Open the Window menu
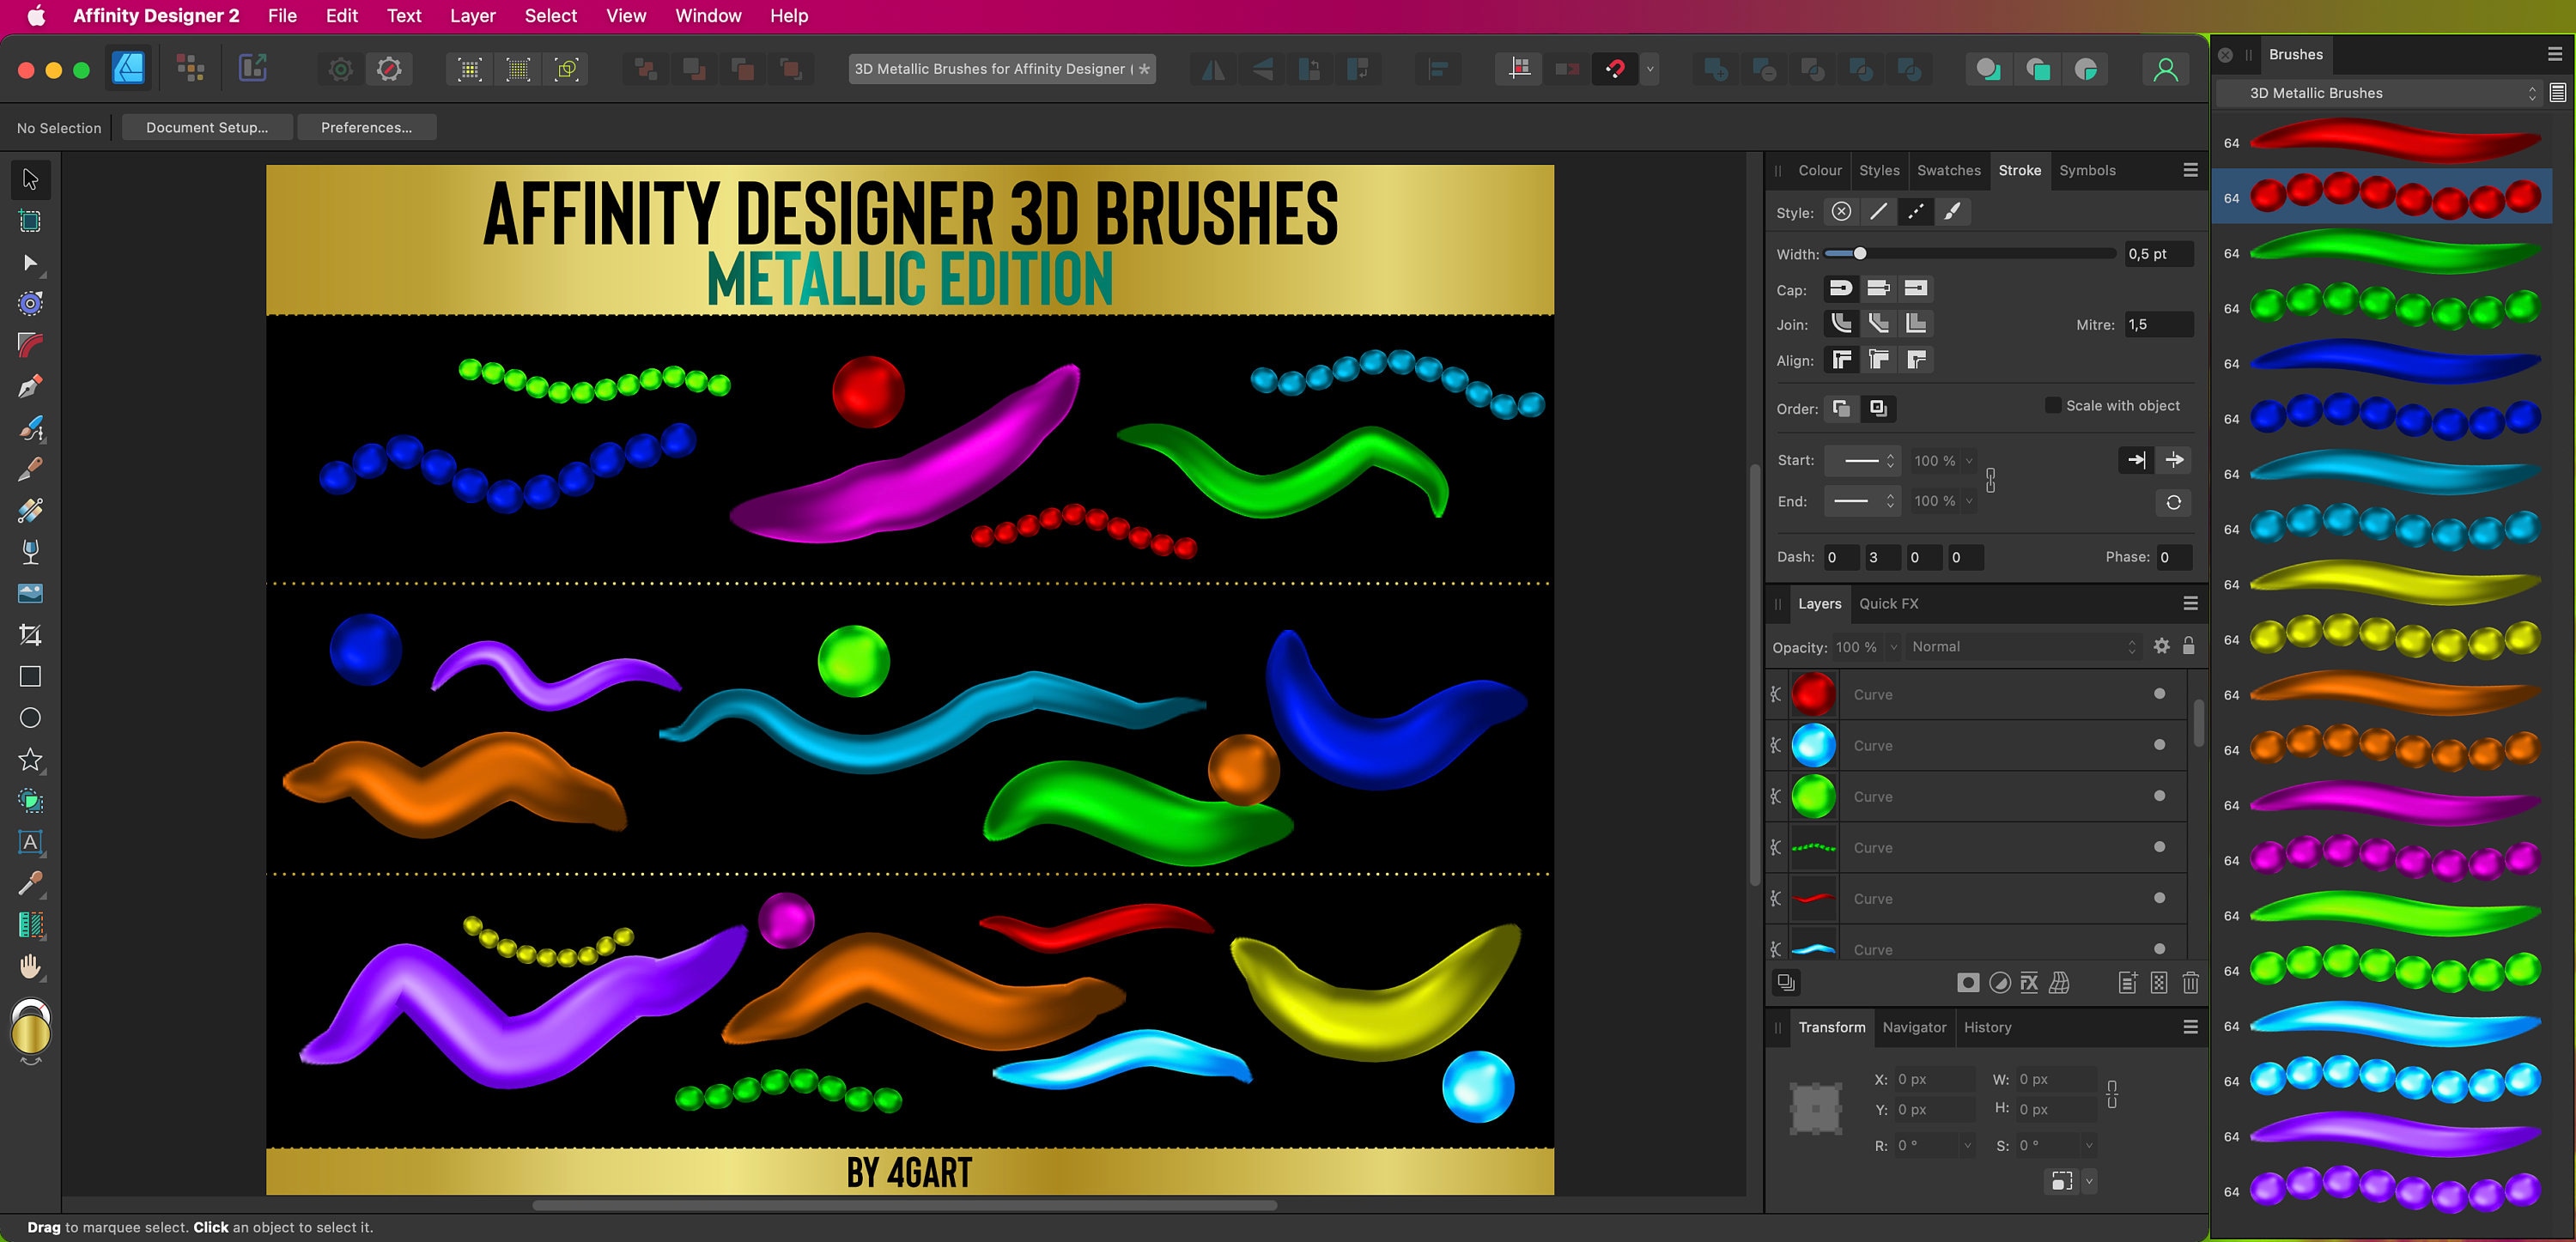The image size is (2576, 1242). tap(708, 15)
